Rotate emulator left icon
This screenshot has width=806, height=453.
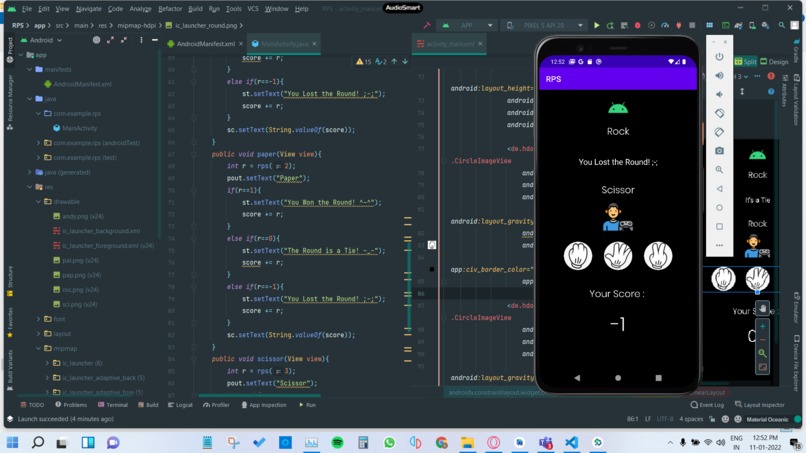719,113
